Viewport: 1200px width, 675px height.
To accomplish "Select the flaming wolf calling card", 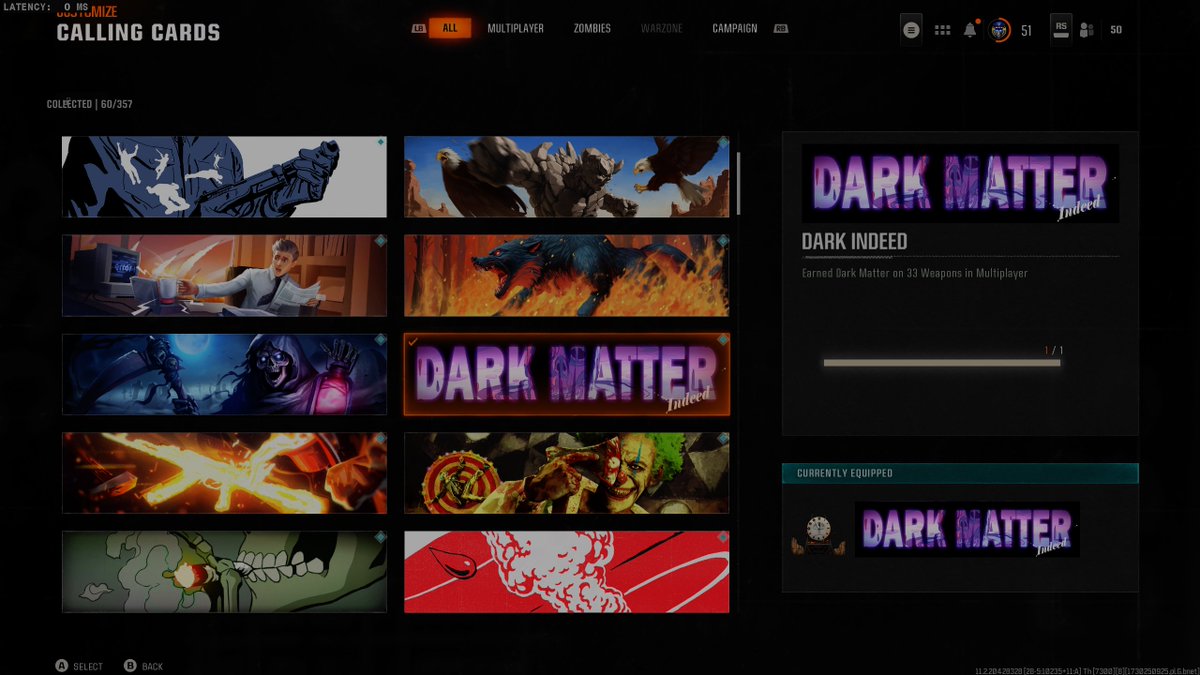I will tap(566, 276).
